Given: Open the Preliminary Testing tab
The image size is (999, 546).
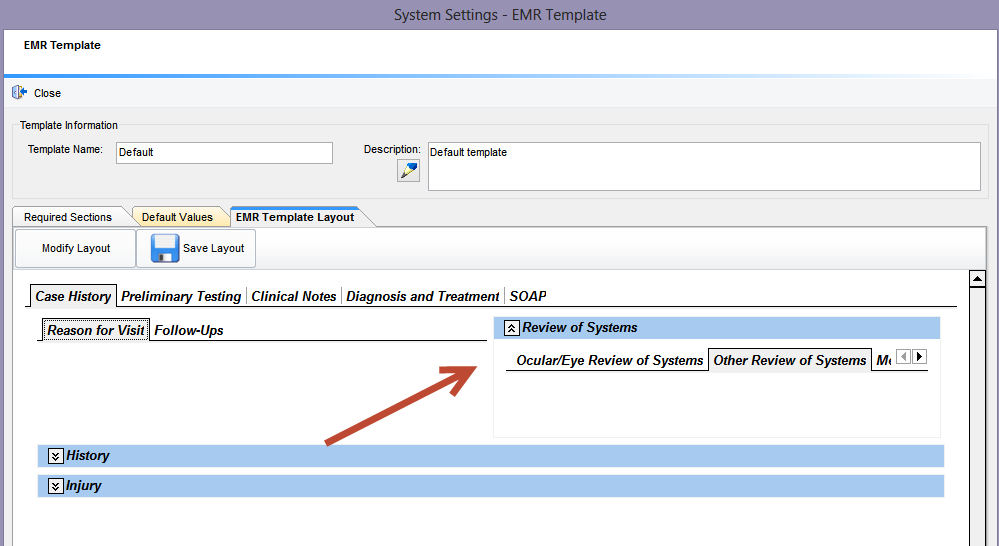Looking at the screenshot, I should (x=181, y=296).
